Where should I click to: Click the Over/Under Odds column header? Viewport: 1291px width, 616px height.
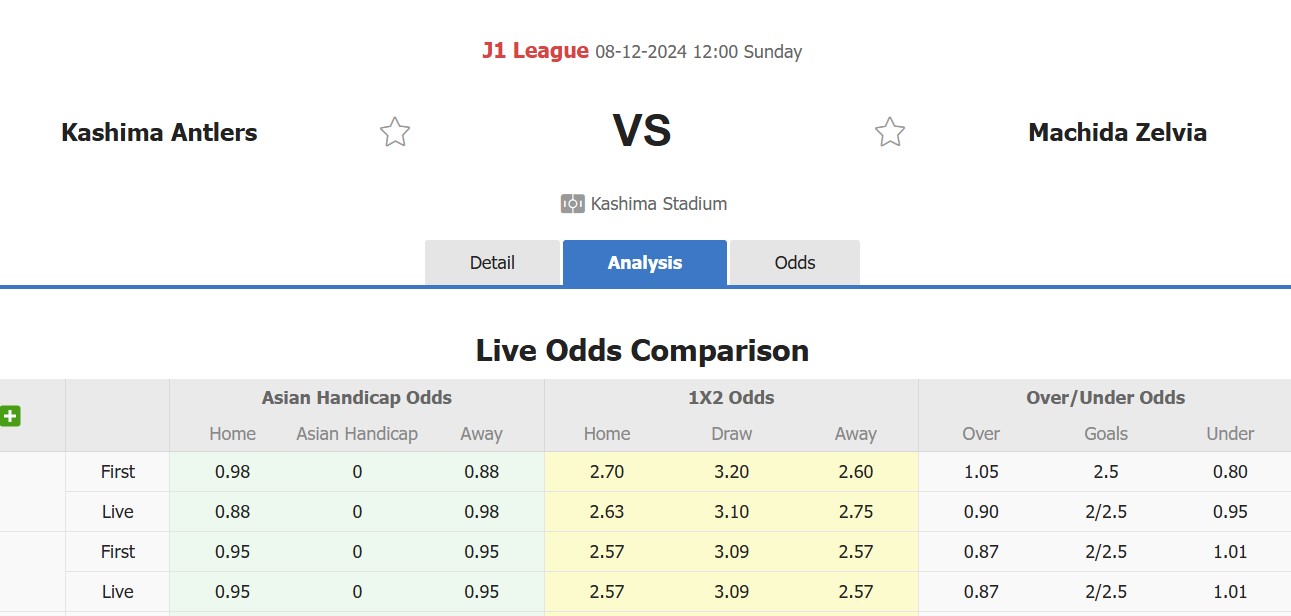click(x=1105, y=397)
